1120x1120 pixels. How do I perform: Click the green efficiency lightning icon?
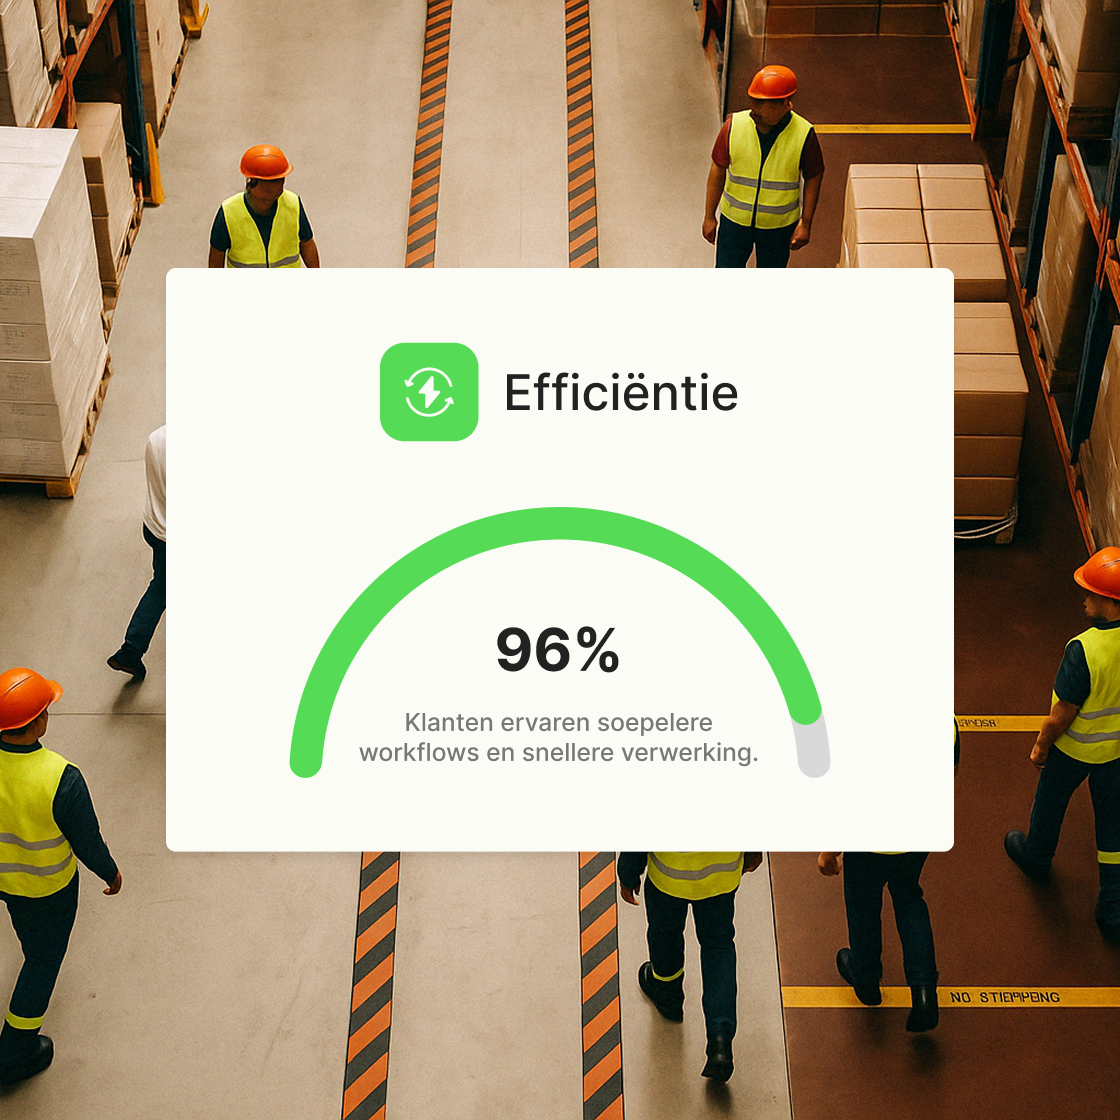click(x=429, y=392)
